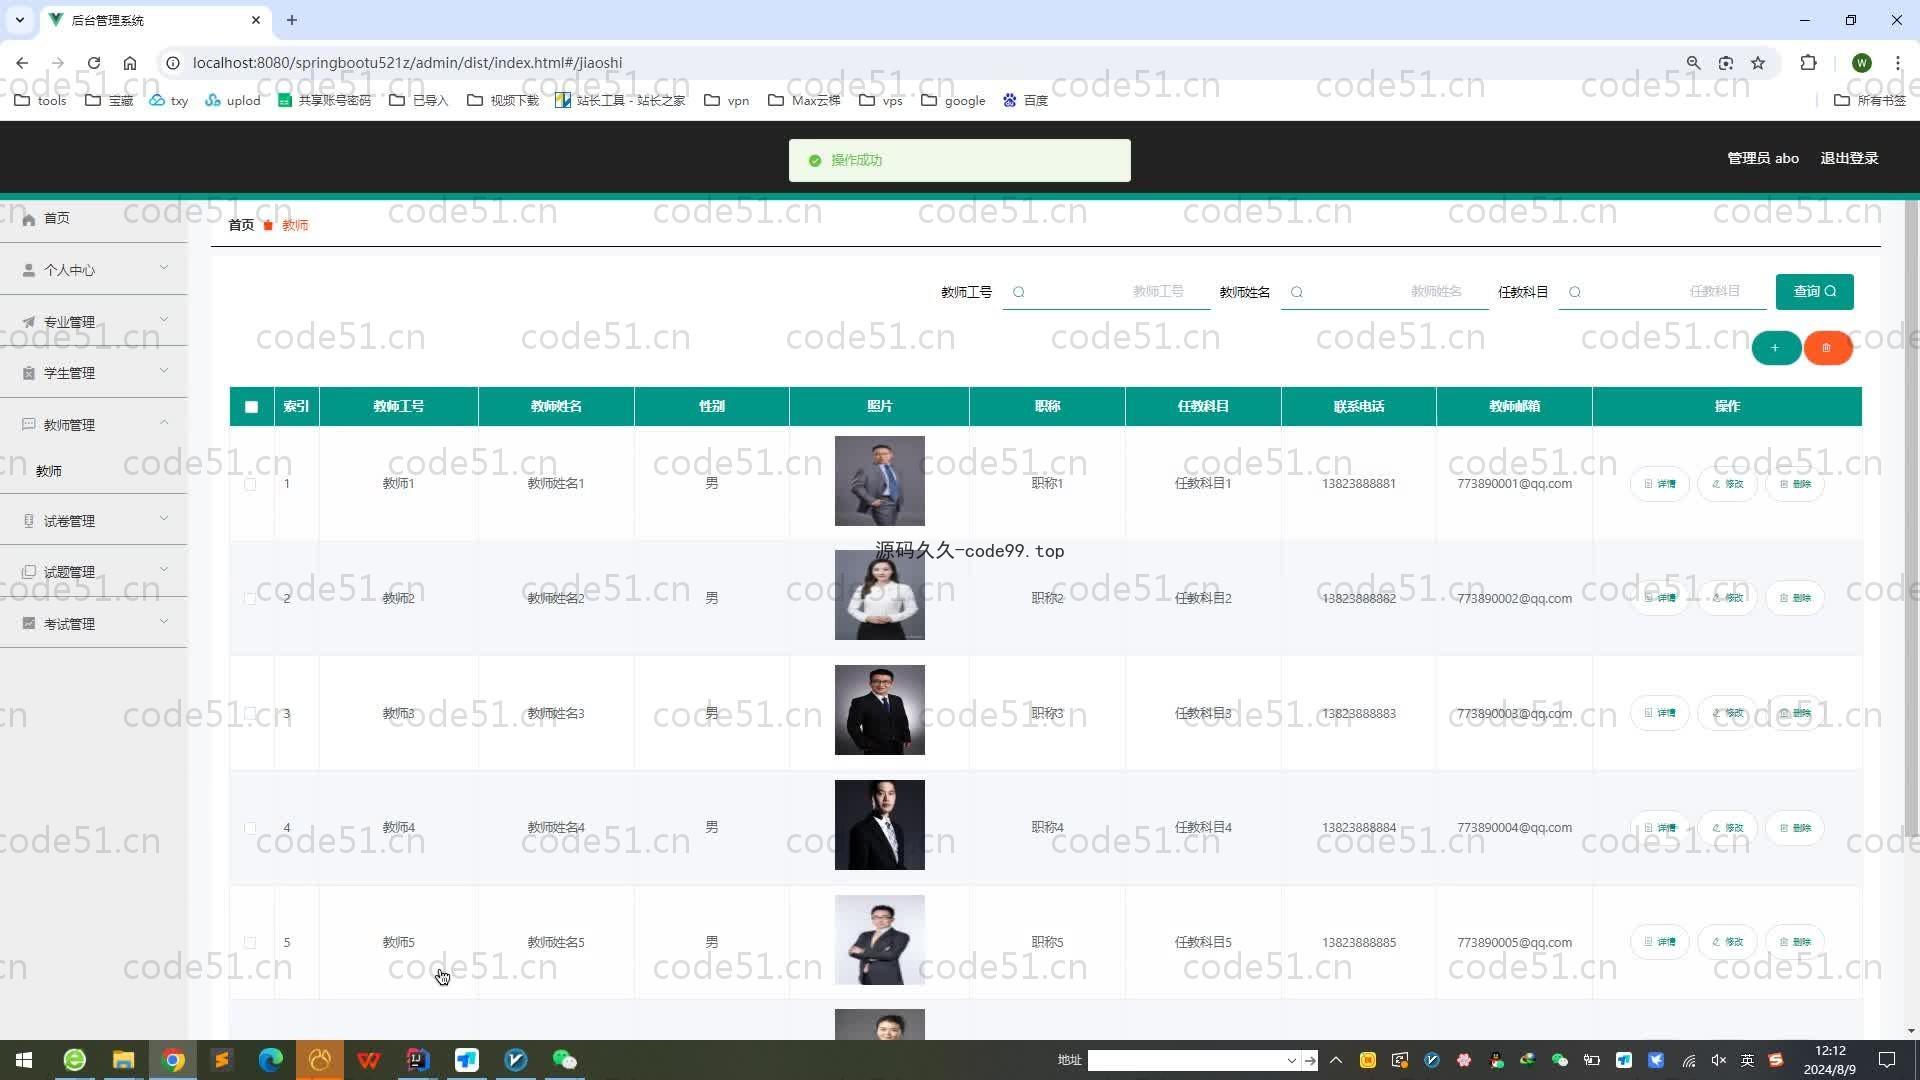
Task: Select the checkbox for teacher row 5
Action: coord(250,943)
